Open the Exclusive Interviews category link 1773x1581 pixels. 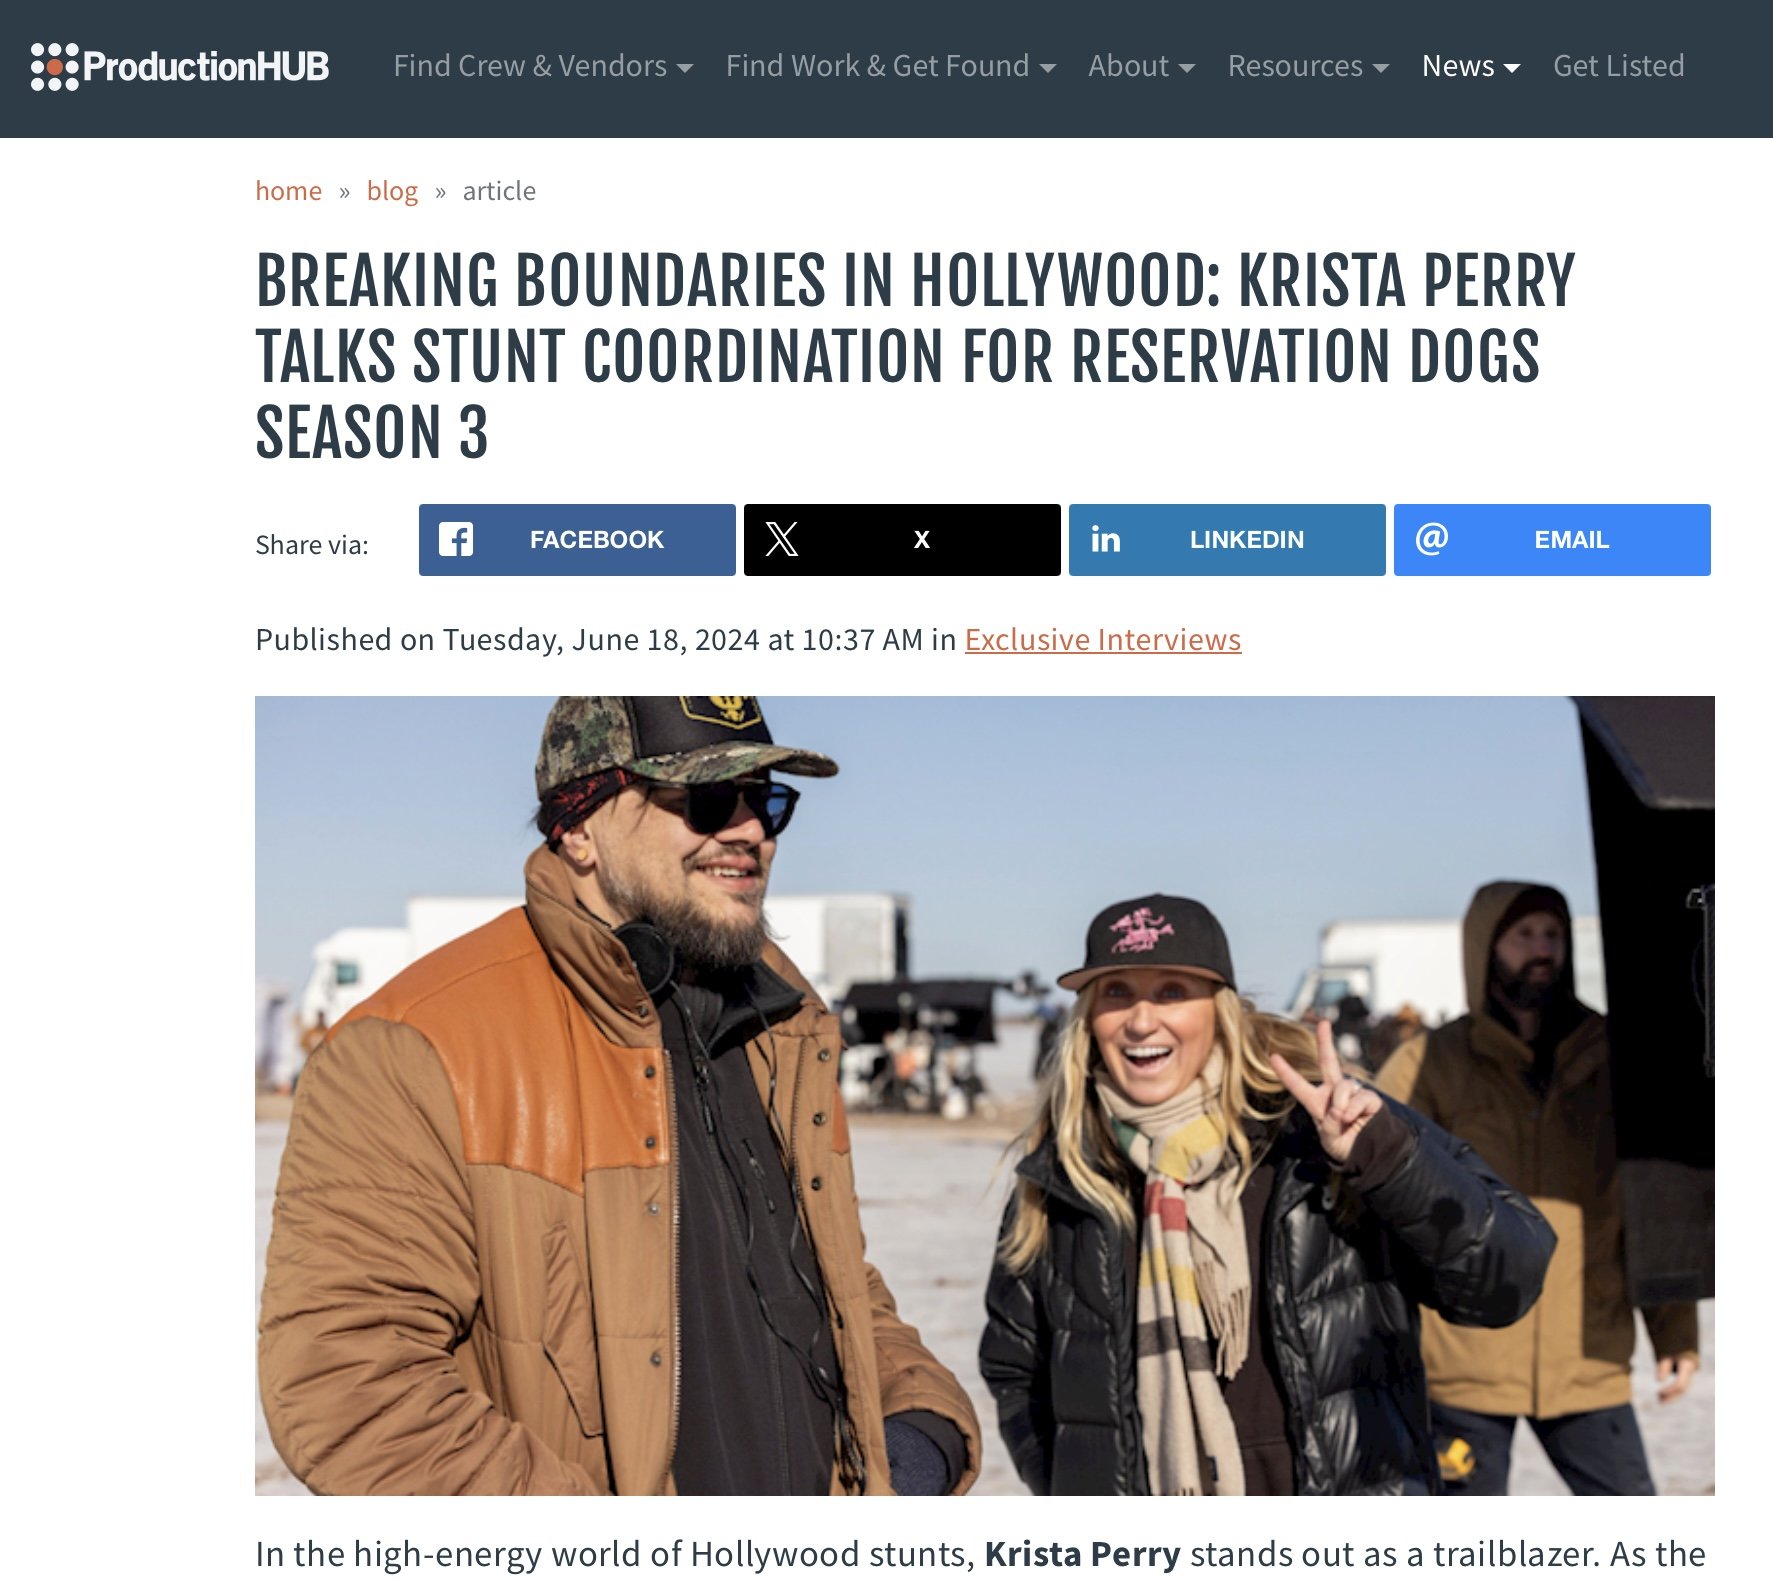click(x=1103, y=639)
